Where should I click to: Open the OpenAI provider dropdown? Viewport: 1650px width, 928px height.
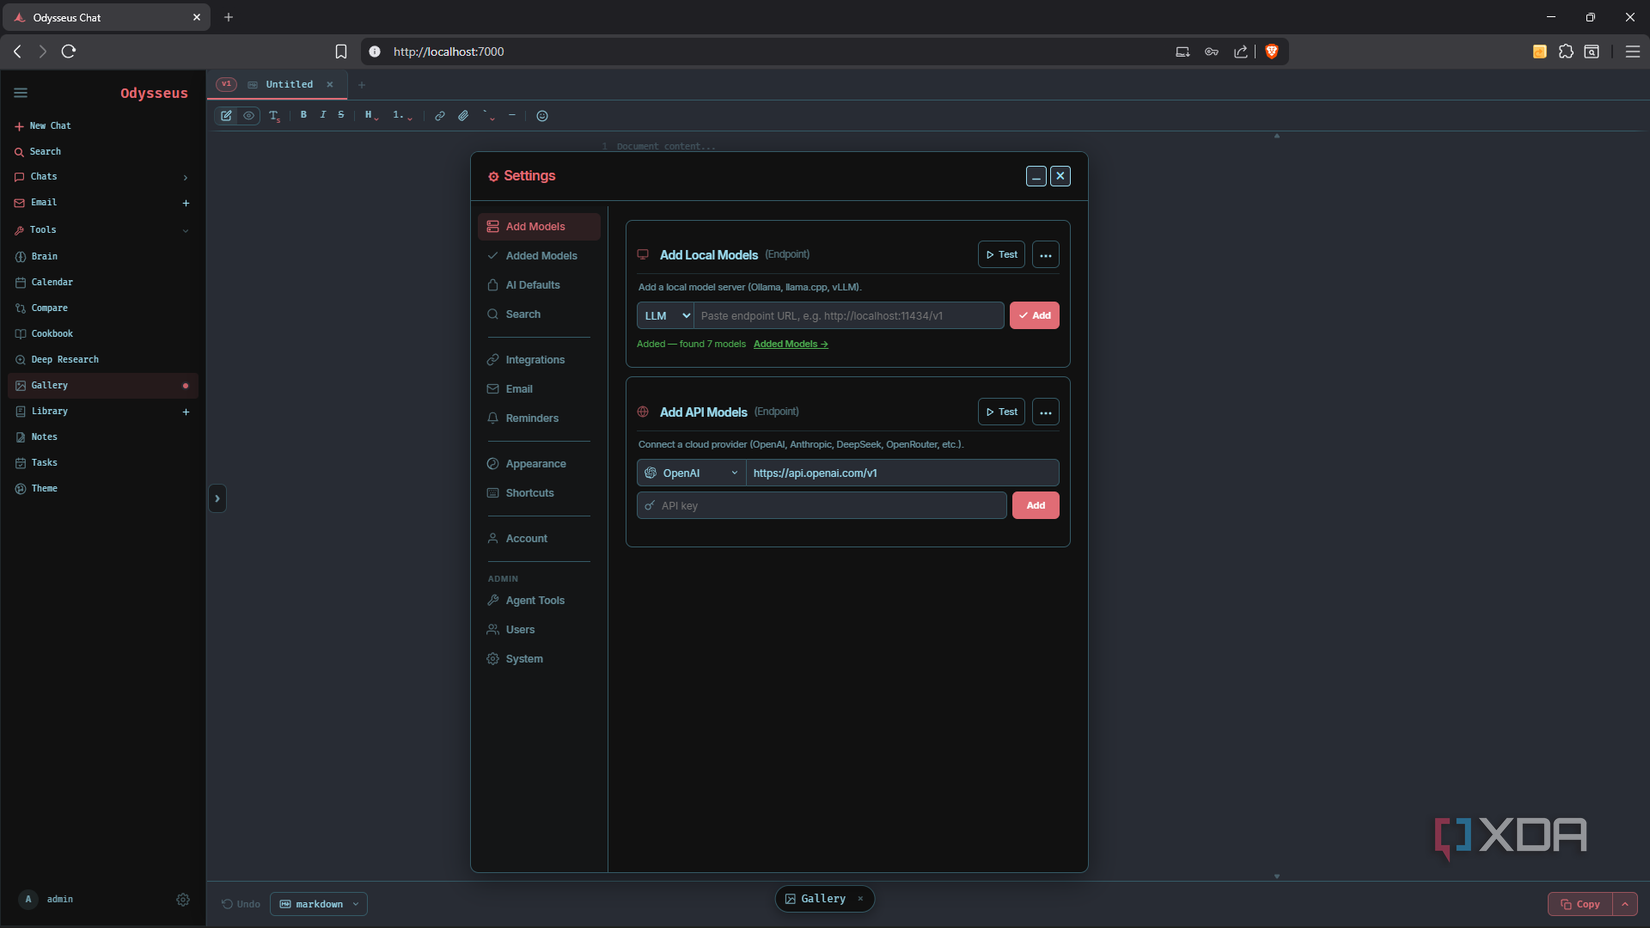point(692,473)
